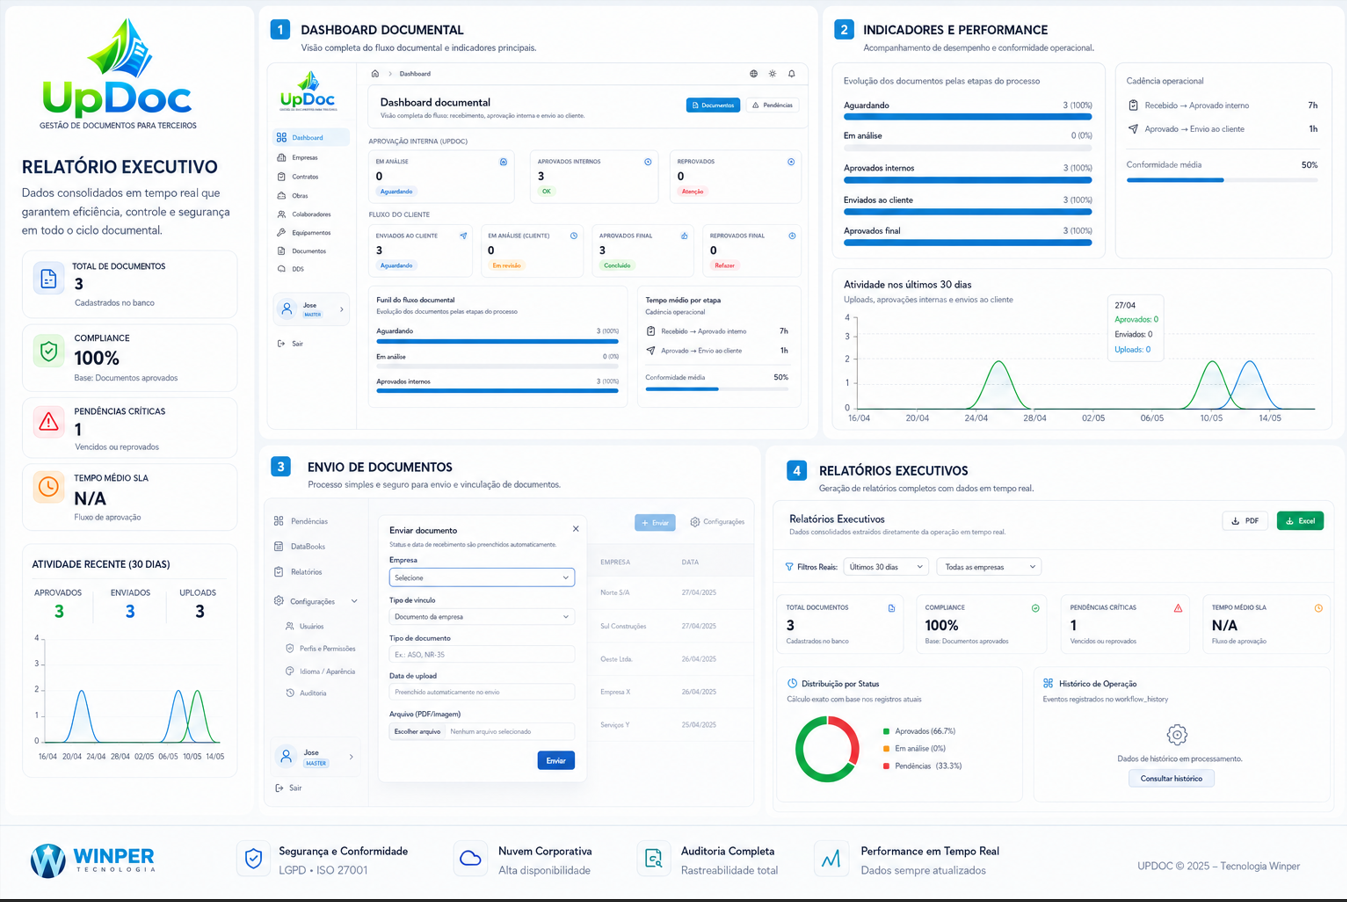1347x902 pixels.
Task: Click the Escolher arquivo button
Action: point(417,732)
